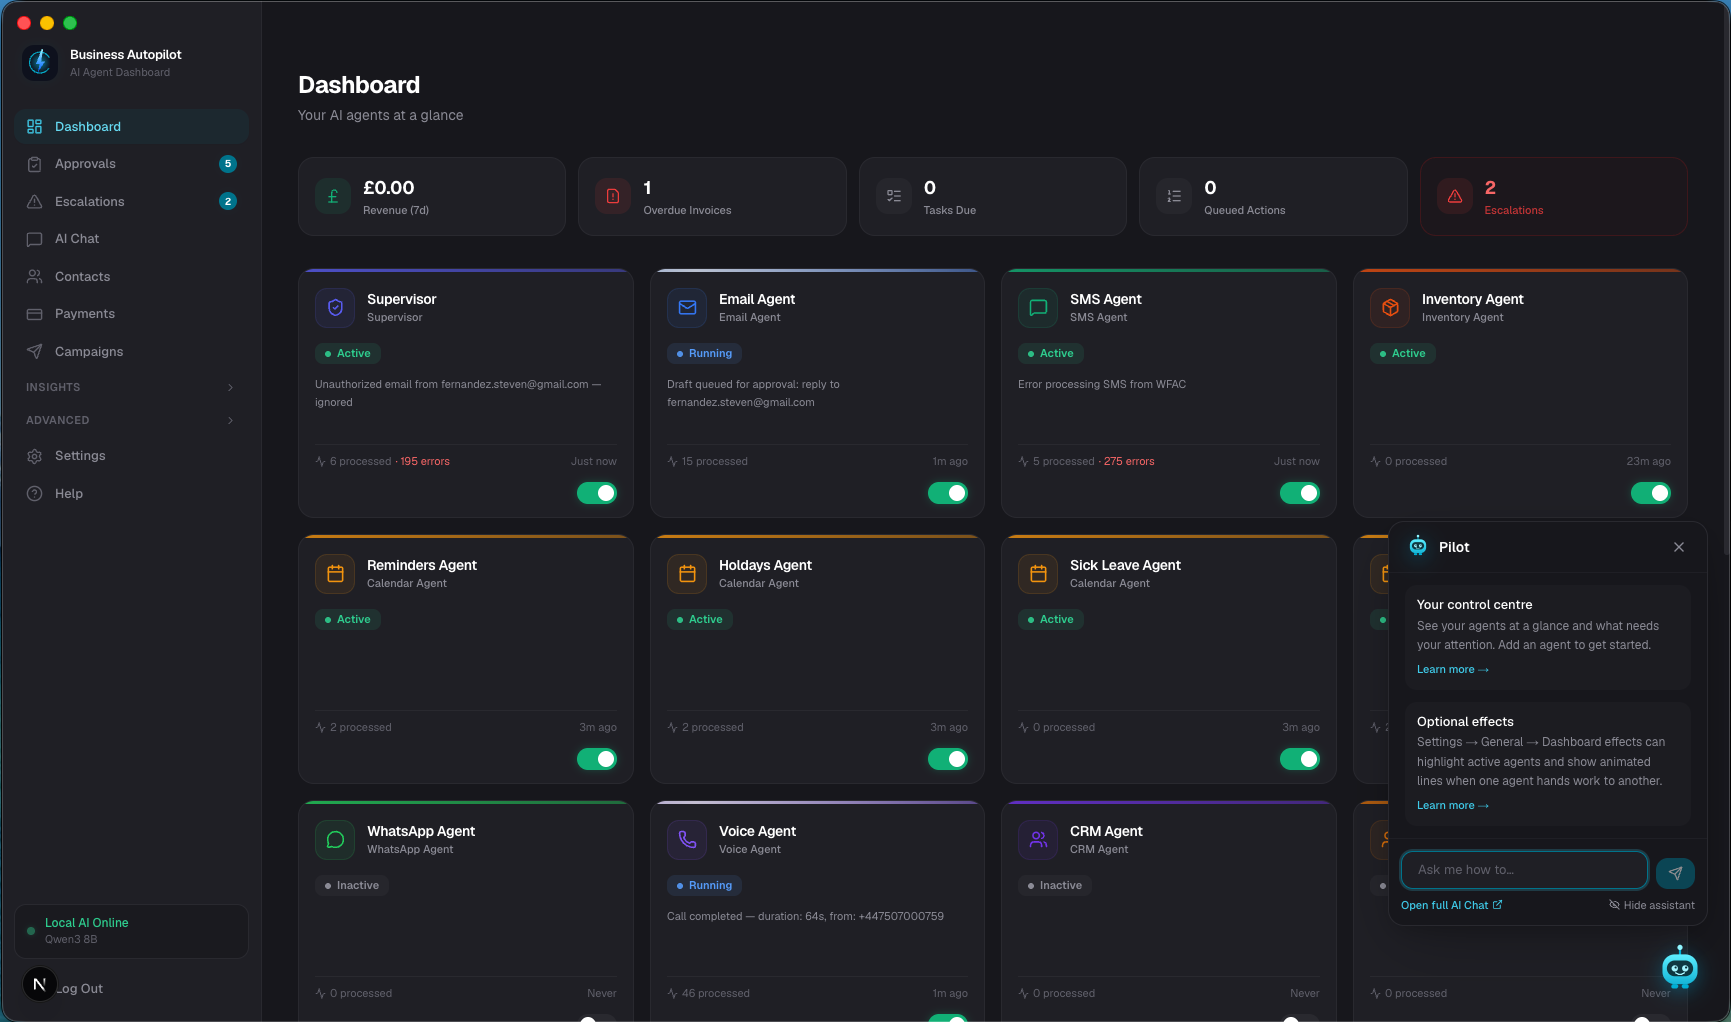
Task: Click the Payments card icon in sidebar
Action: pos(35,314)
